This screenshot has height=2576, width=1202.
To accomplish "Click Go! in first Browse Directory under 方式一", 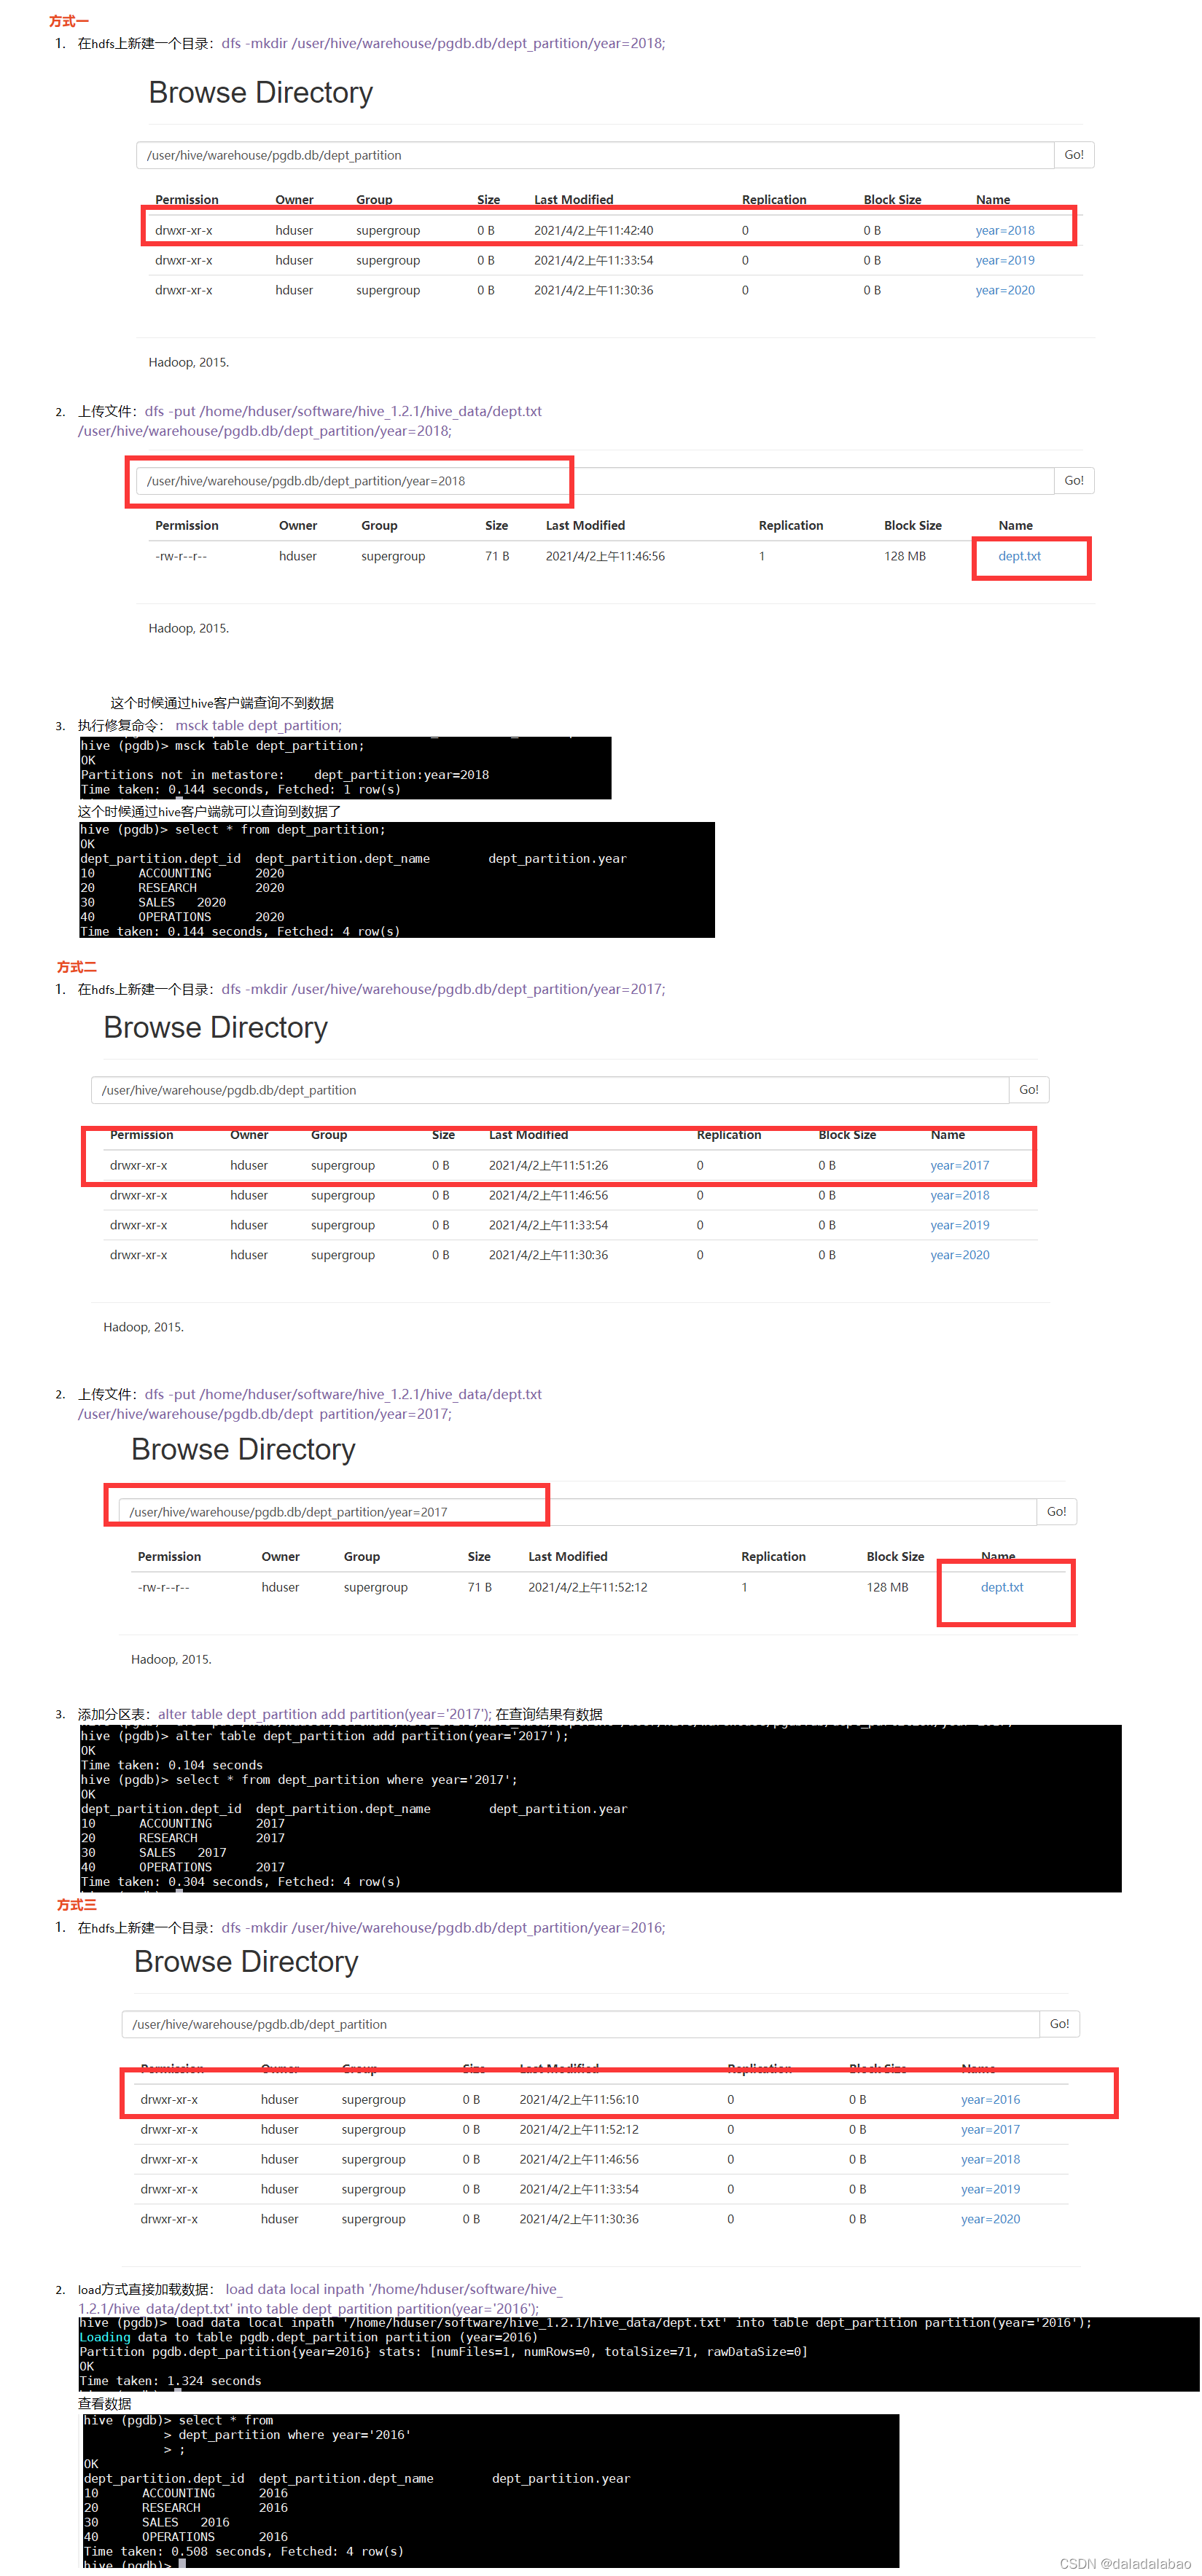I will tap(1074, 155).
